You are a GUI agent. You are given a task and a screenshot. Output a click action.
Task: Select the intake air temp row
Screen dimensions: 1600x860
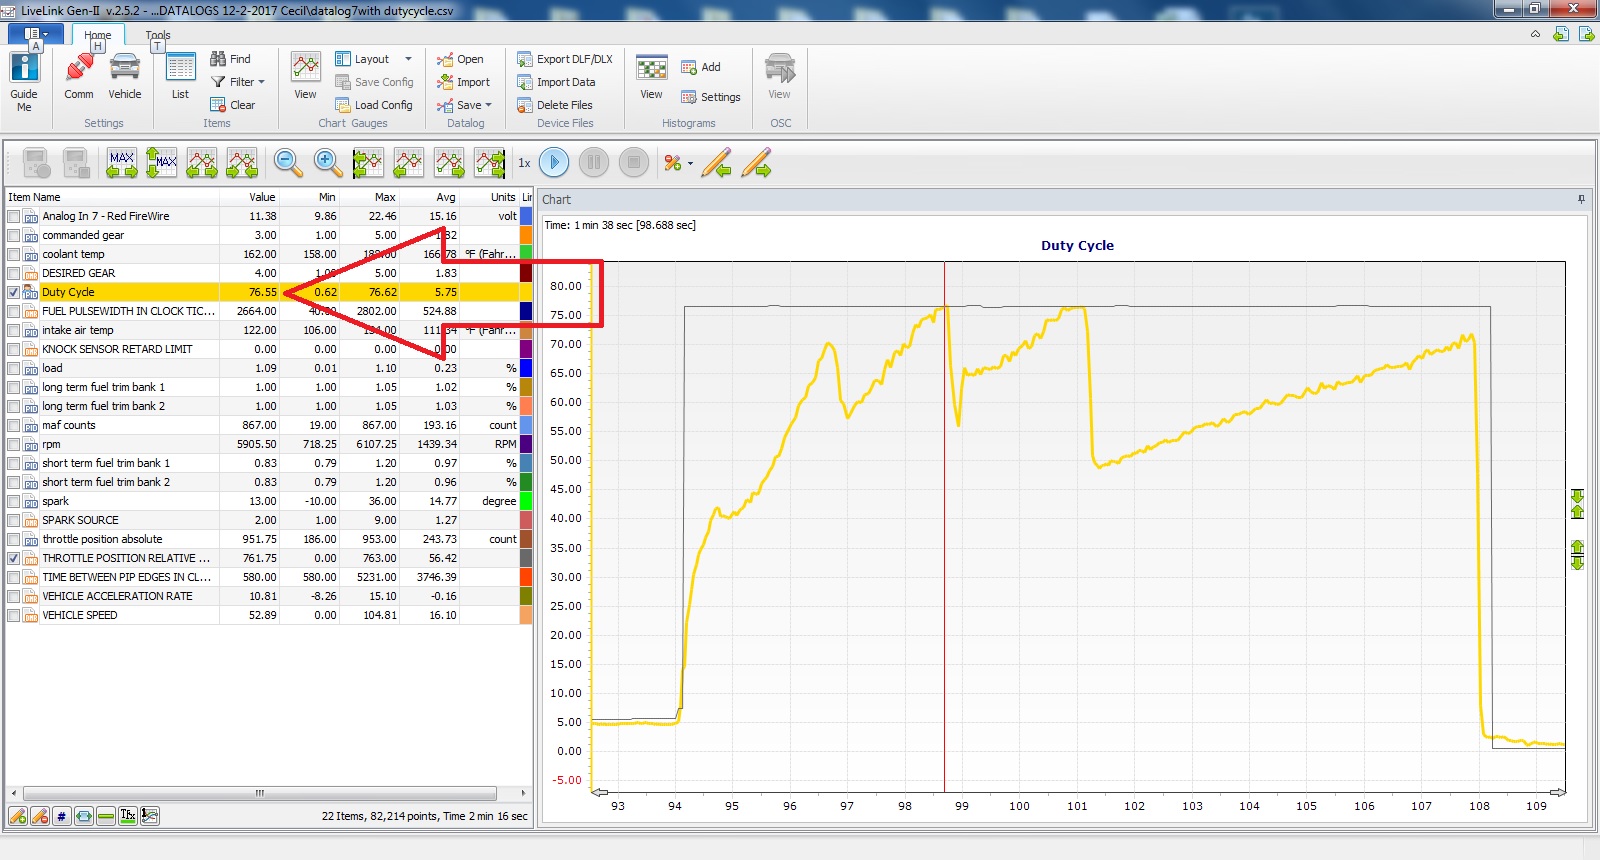(268, 331)
